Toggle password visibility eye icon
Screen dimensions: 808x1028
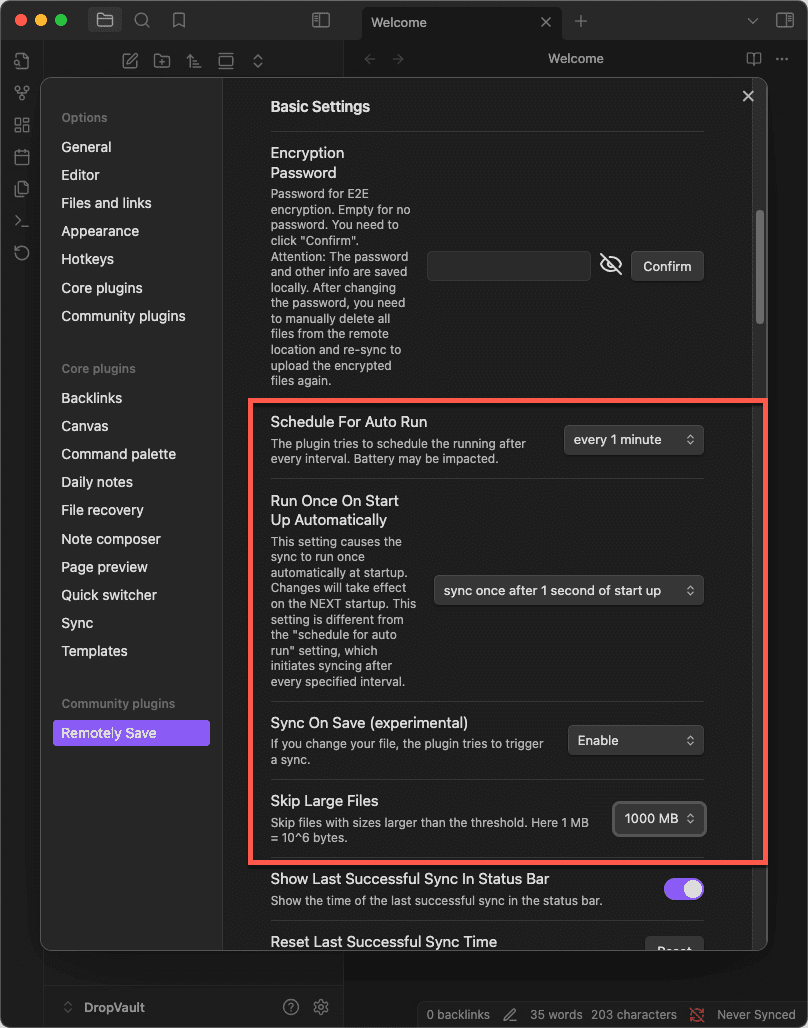(610, 265)
